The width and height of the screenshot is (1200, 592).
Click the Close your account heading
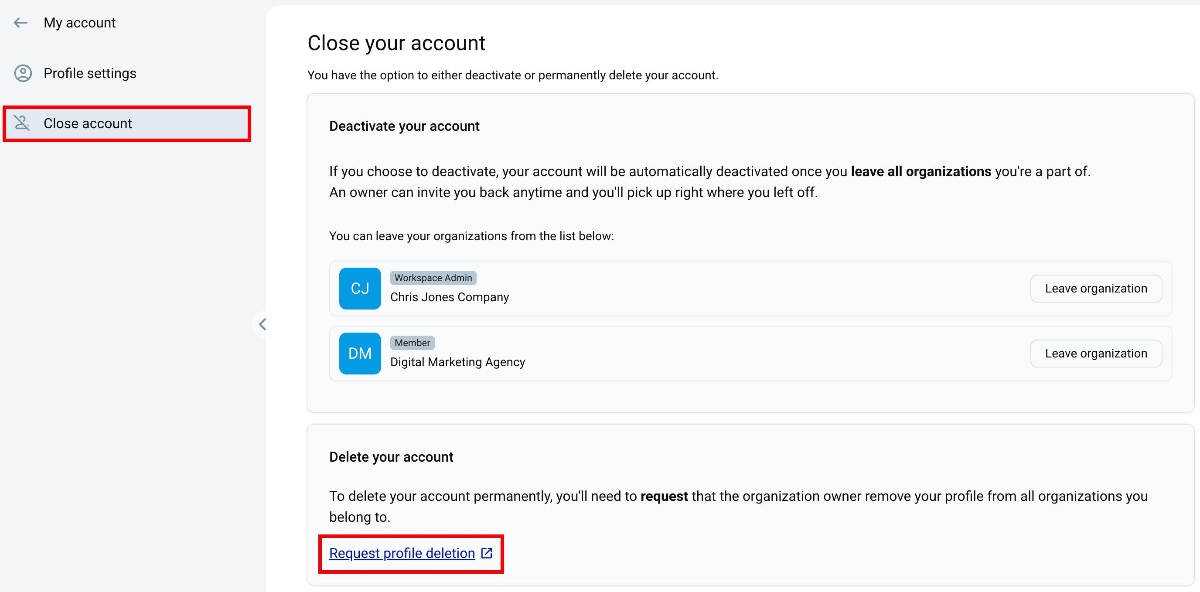tap(396, 43)
